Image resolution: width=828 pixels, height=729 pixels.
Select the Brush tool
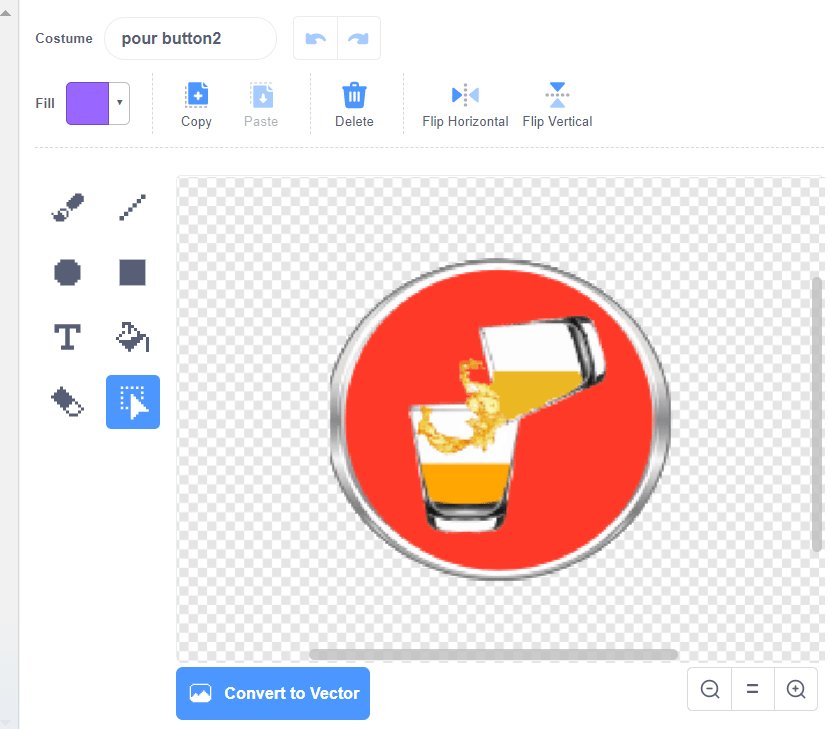pos(68,207)
